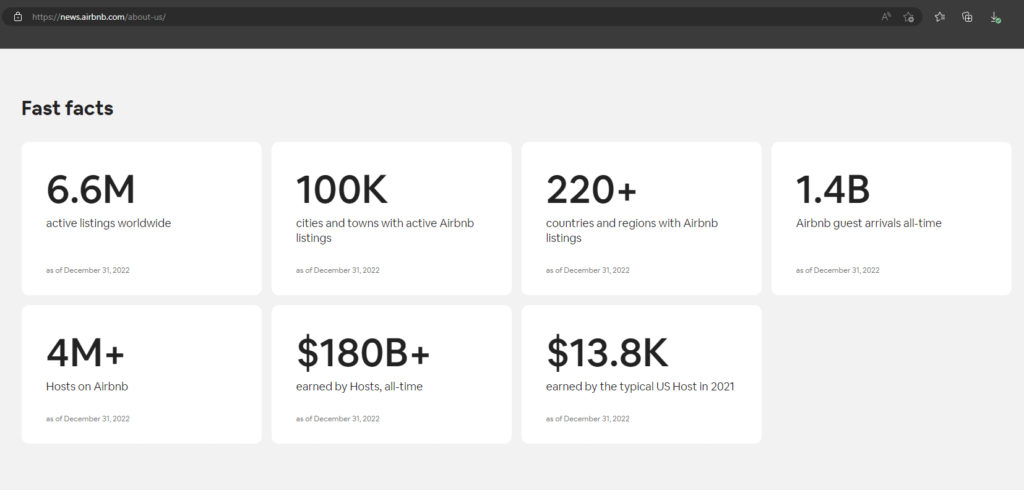Click the news.airbnb.com address bar URL
1024x490 pixels.
[99, 16]
